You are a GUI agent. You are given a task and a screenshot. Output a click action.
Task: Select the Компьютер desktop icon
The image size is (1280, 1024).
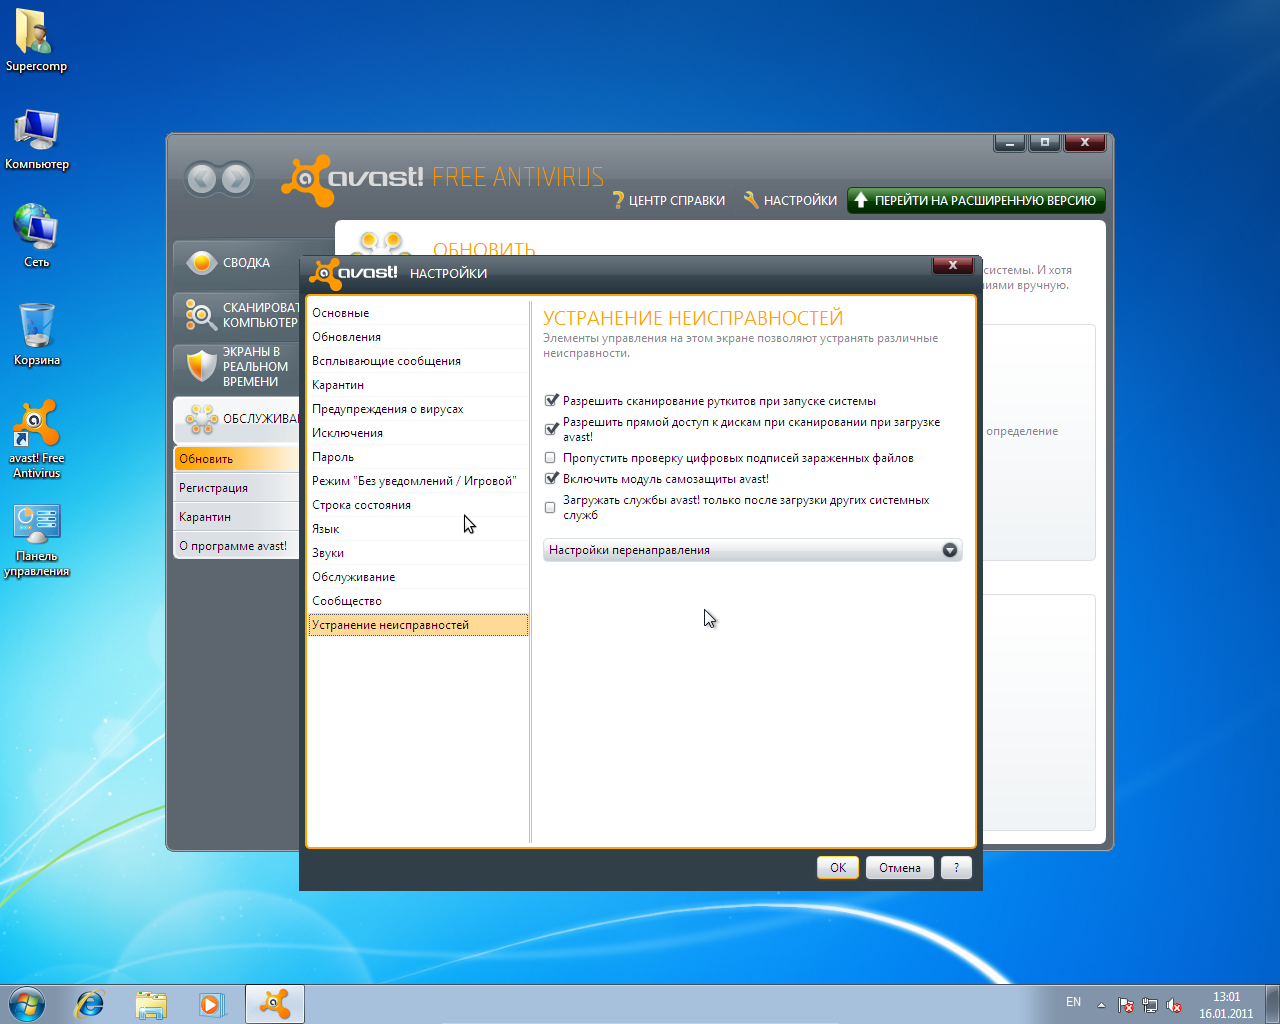click(36, 139)
